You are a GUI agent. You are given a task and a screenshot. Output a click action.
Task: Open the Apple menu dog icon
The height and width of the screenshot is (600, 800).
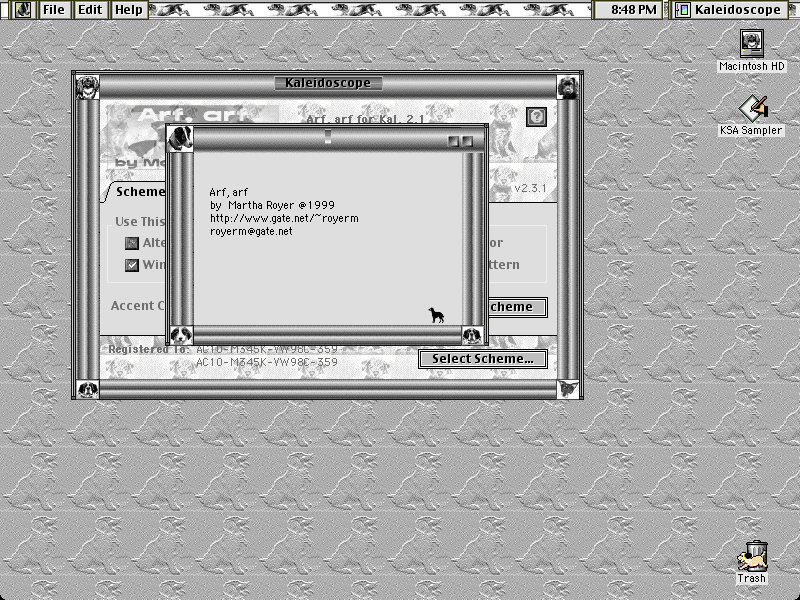tap(23, 10)
